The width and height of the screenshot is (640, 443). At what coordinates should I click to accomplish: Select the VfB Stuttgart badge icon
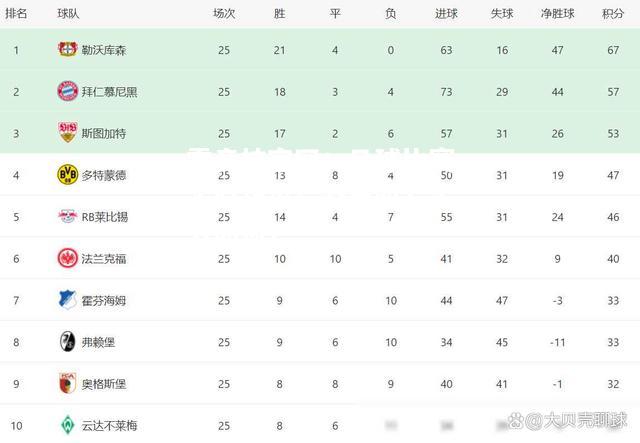[67, 132]
